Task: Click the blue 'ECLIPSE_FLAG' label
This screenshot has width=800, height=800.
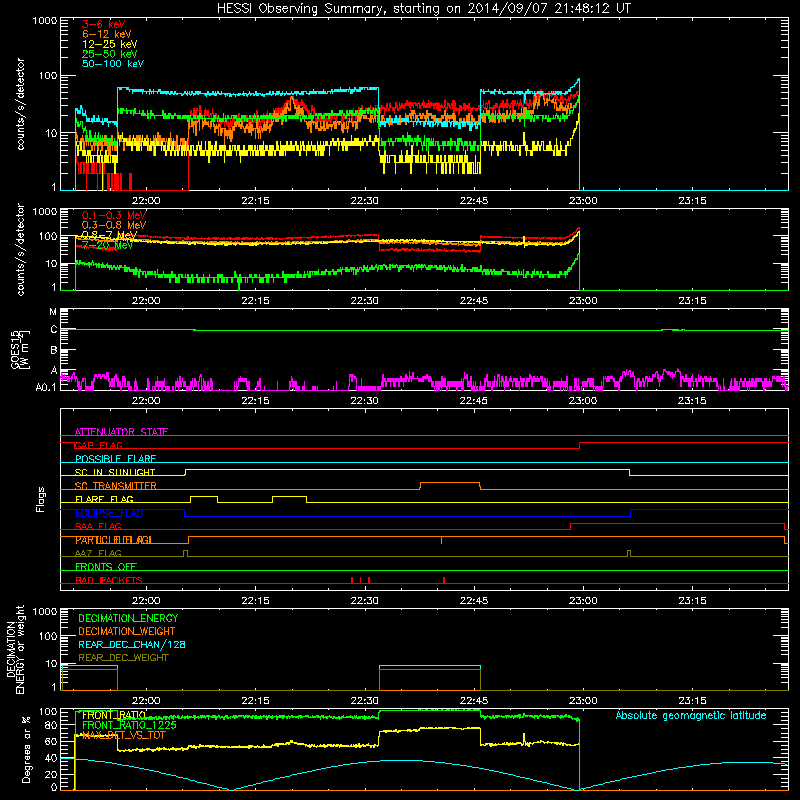Action: click(x=109, y=513)
